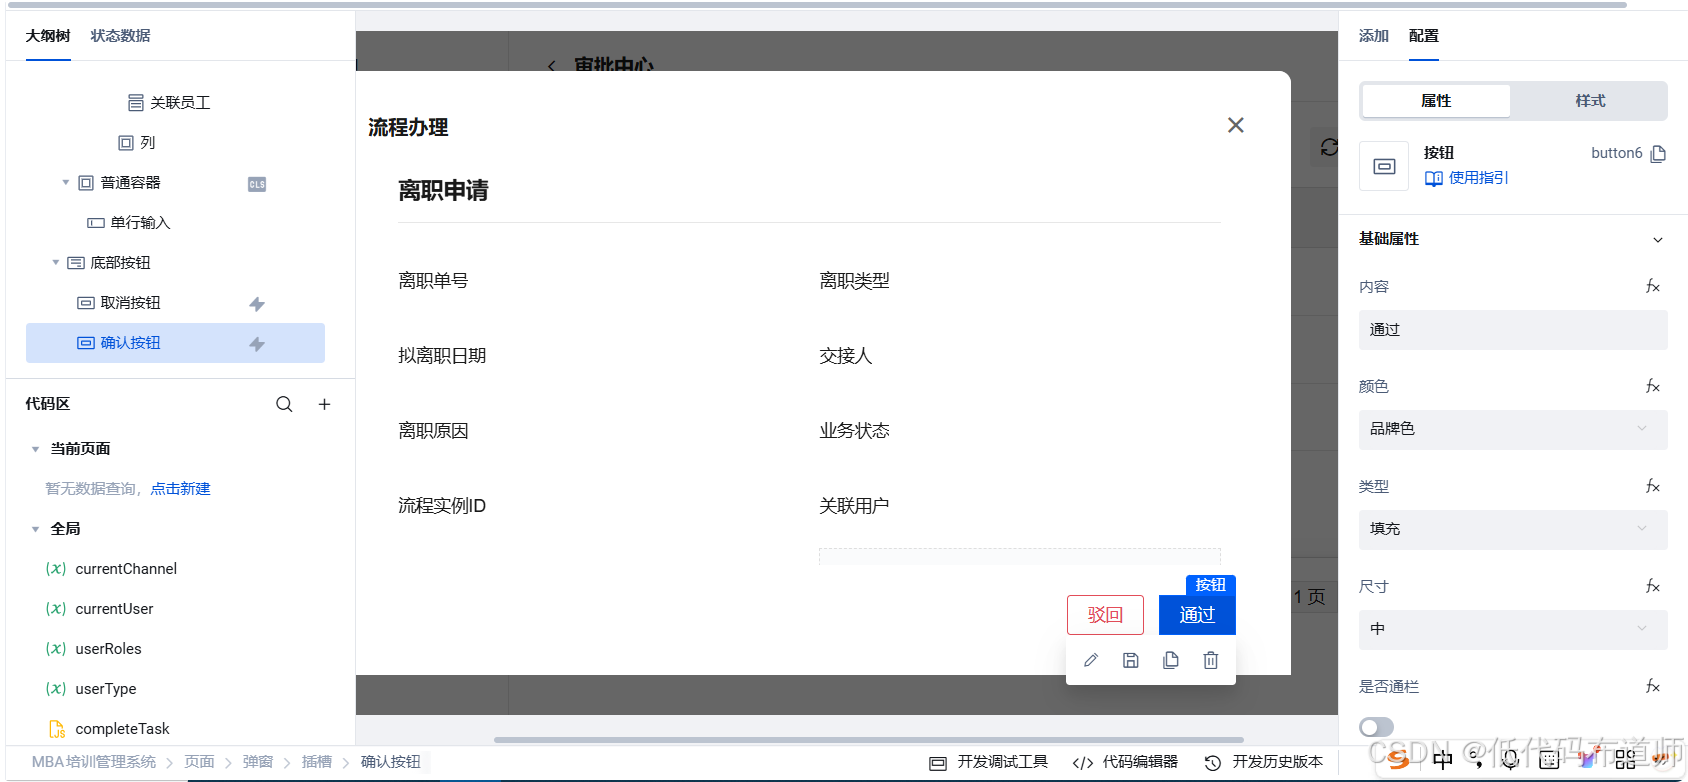The image size is (1688, 782).
Task: Click the 按钮 label tag above 通过
Action: point(1211,585)
